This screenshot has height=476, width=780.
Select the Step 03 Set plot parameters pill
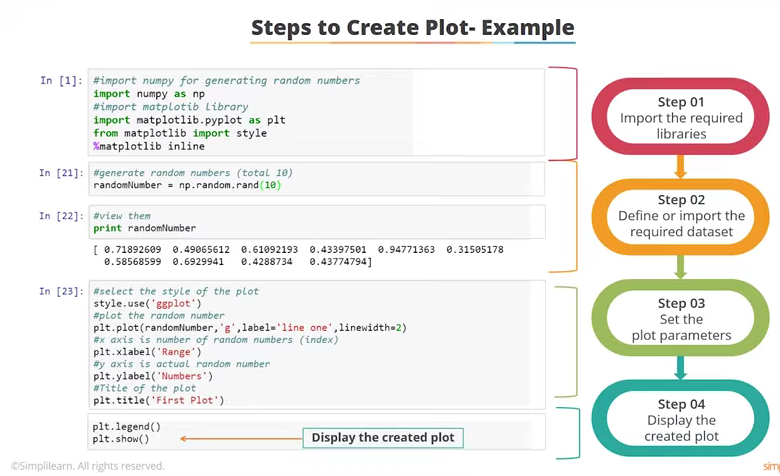coord(680,319)
